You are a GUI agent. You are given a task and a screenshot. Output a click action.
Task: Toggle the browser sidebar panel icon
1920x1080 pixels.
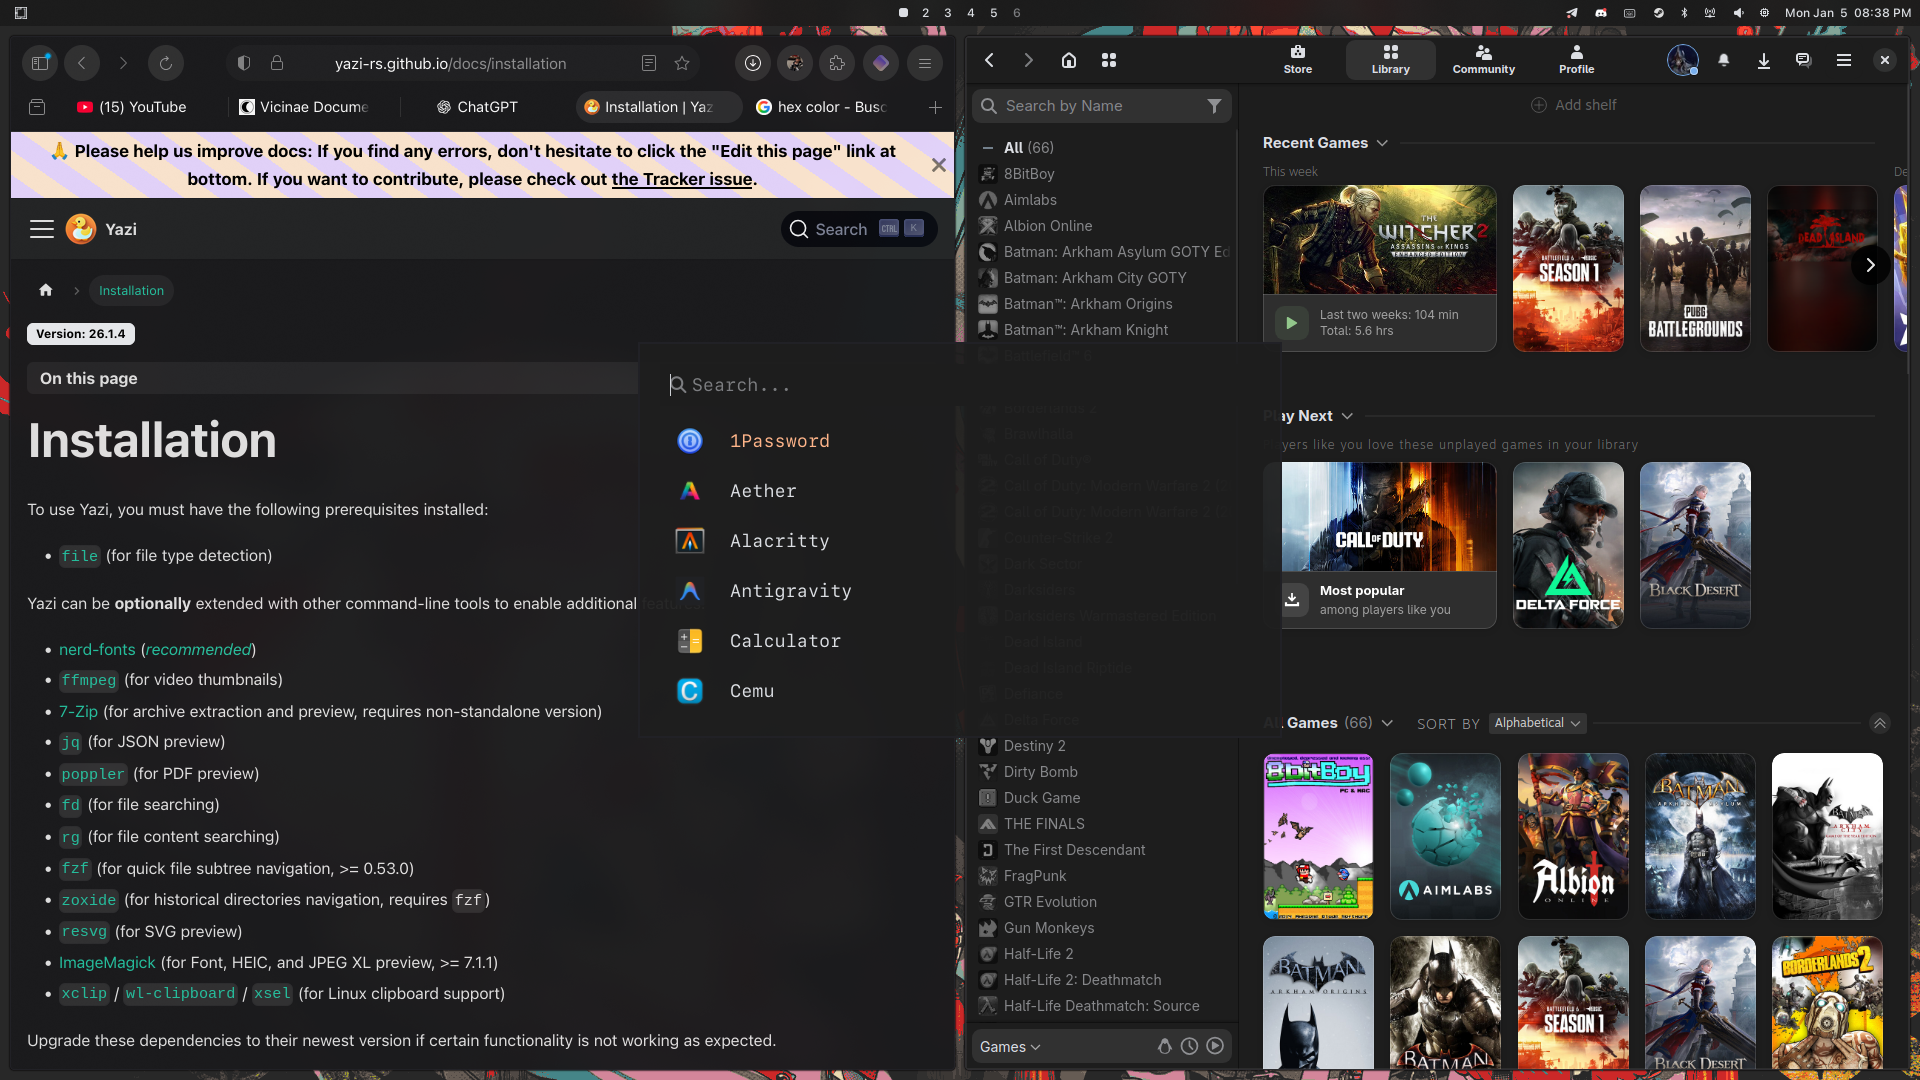click(x=40, y=63)
